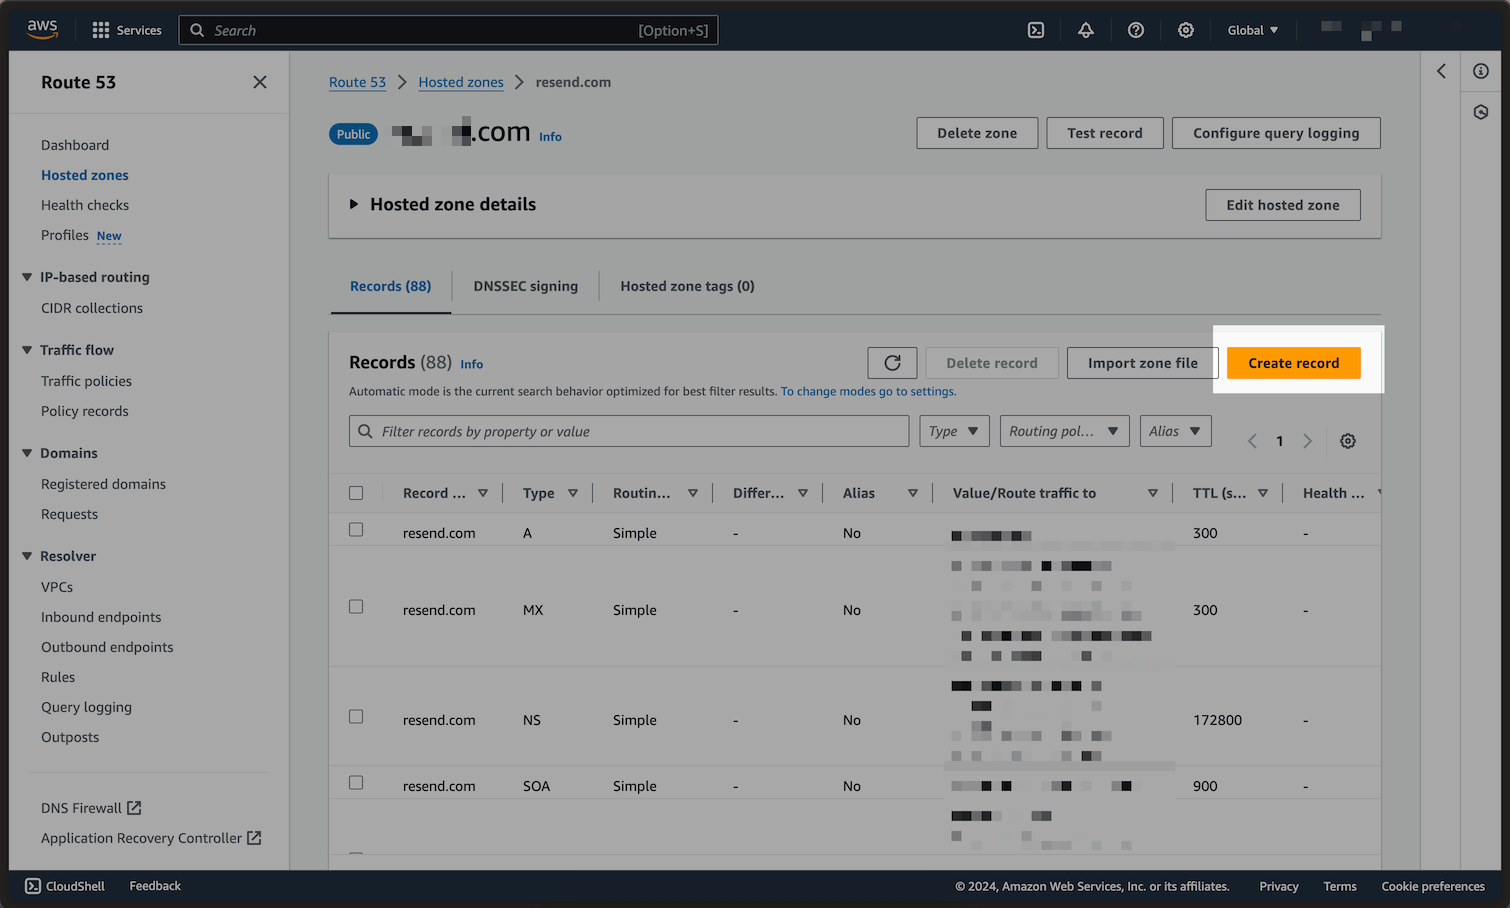Viewport: 1510px width, 908px height.
Task: Refresh the records list
Action: (x=892, y=363)
